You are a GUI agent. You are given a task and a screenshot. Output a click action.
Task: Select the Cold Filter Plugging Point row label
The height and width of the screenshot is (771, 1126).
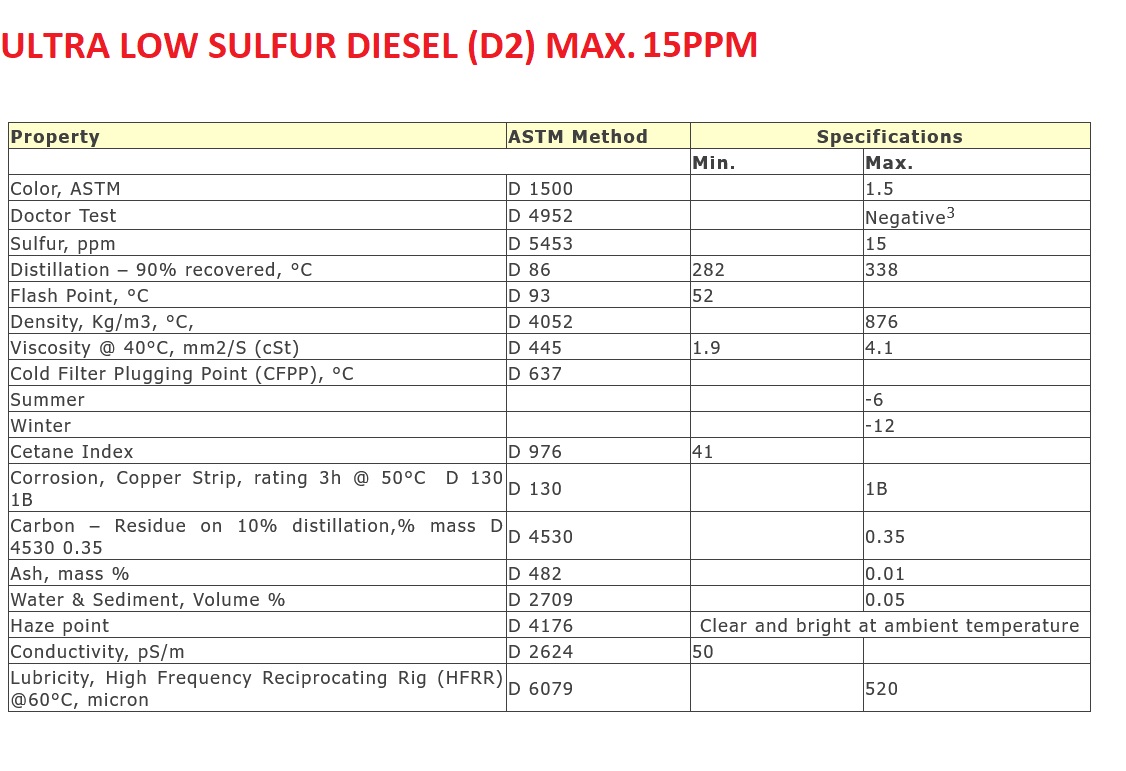(182, 374)
